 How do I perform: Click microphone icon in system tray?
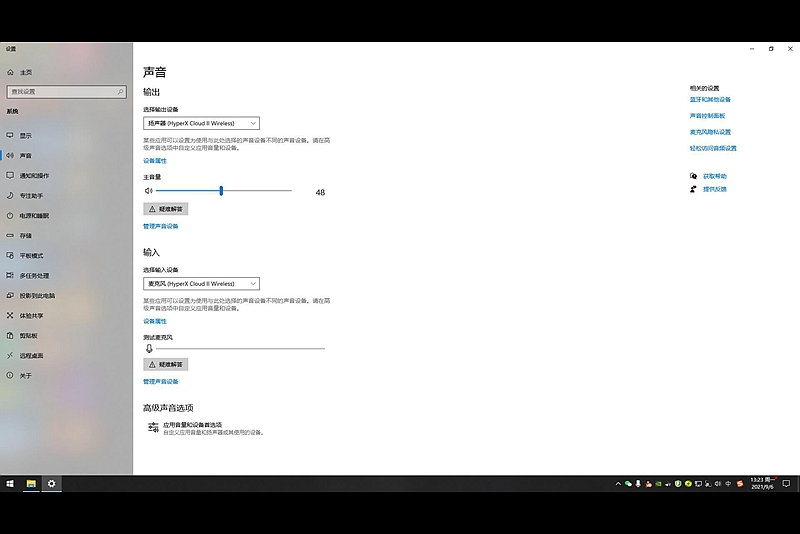click(638, 484)
